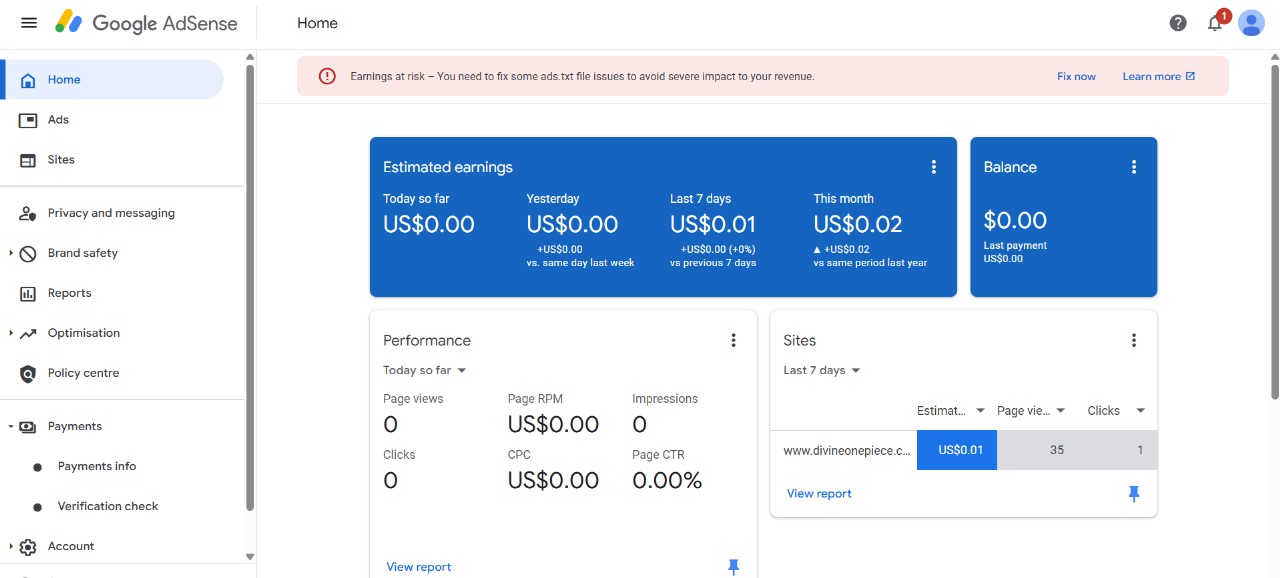Screen dimensions: 1280x578
Task: Expand the Optimisation section arrow
Action: [11, 333]
